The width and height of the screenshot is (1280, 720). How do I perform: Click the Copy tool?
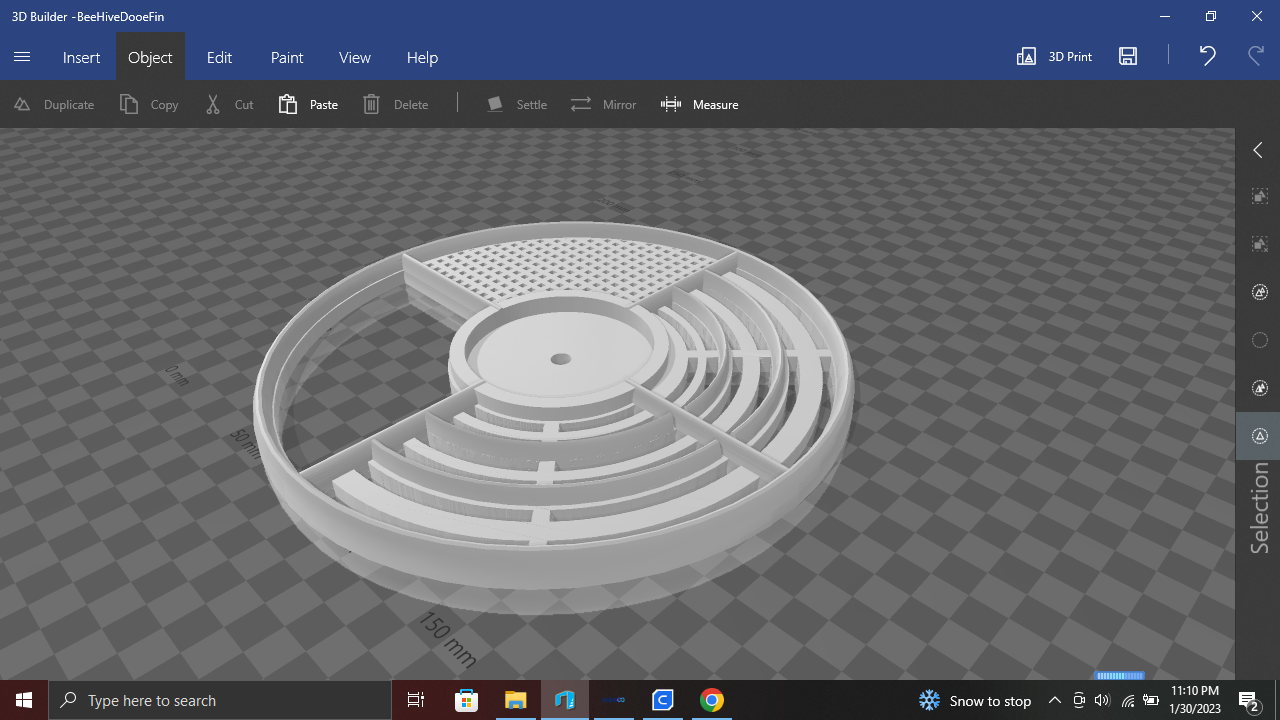pos(149,104)
